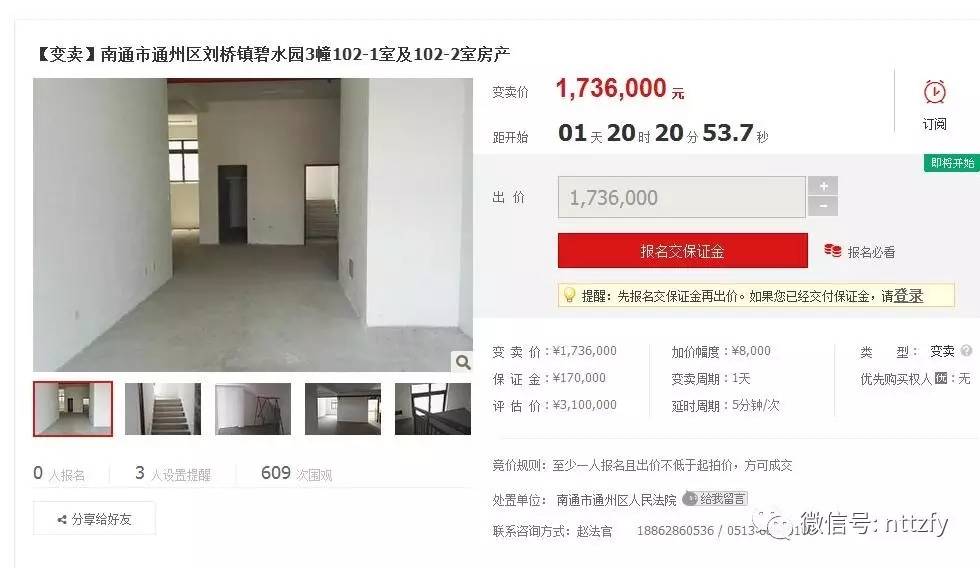Click the magnifier icon on main photo
This screenshot has height=568, width=980.
point(462,362)
